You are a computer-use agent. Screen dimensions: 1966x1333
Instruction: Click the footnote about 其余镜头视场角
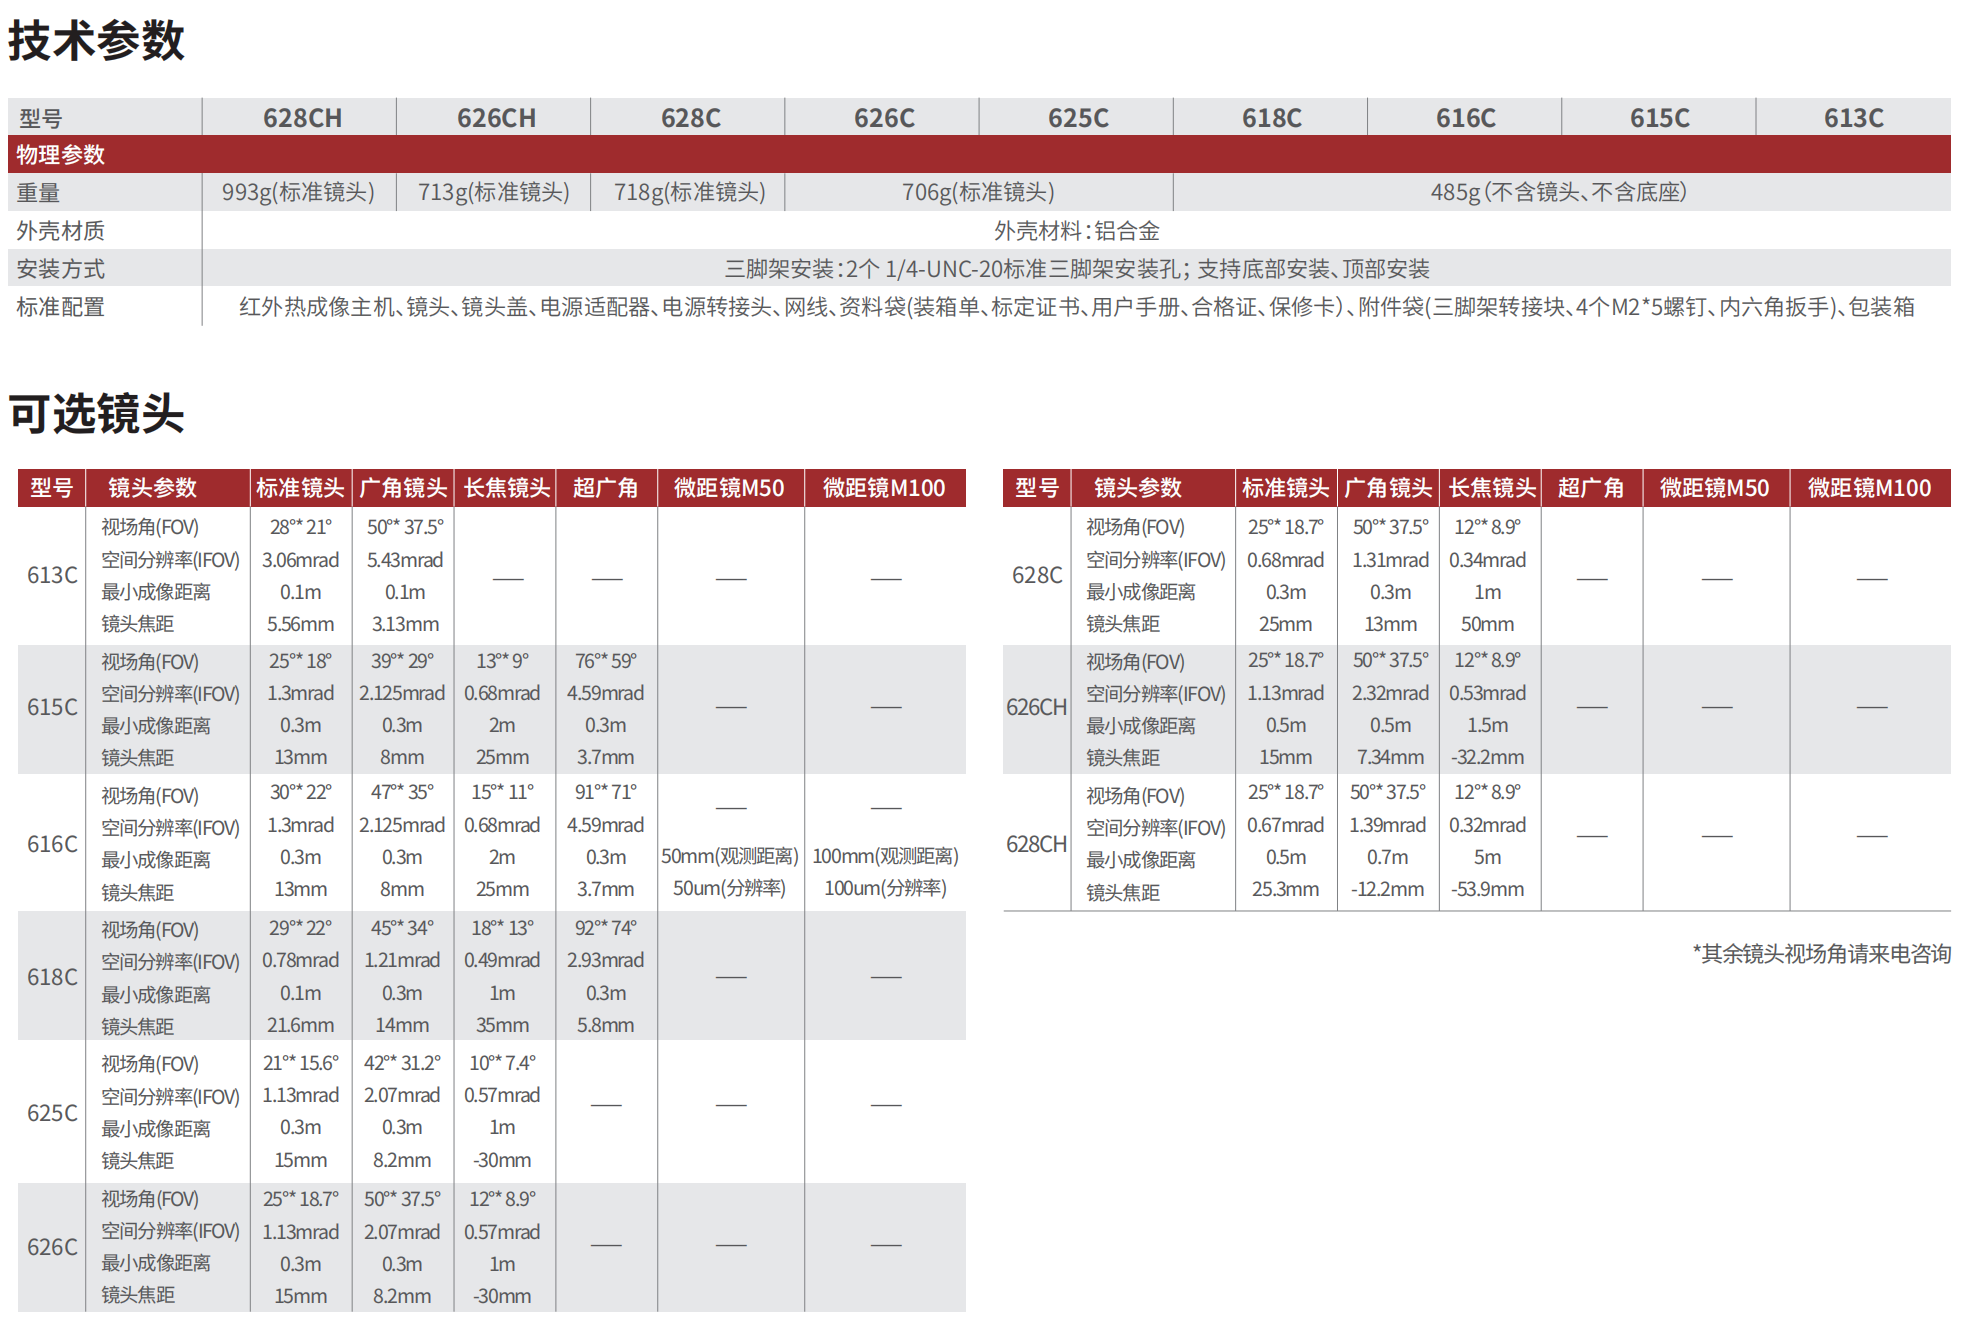pos(1821,954)
